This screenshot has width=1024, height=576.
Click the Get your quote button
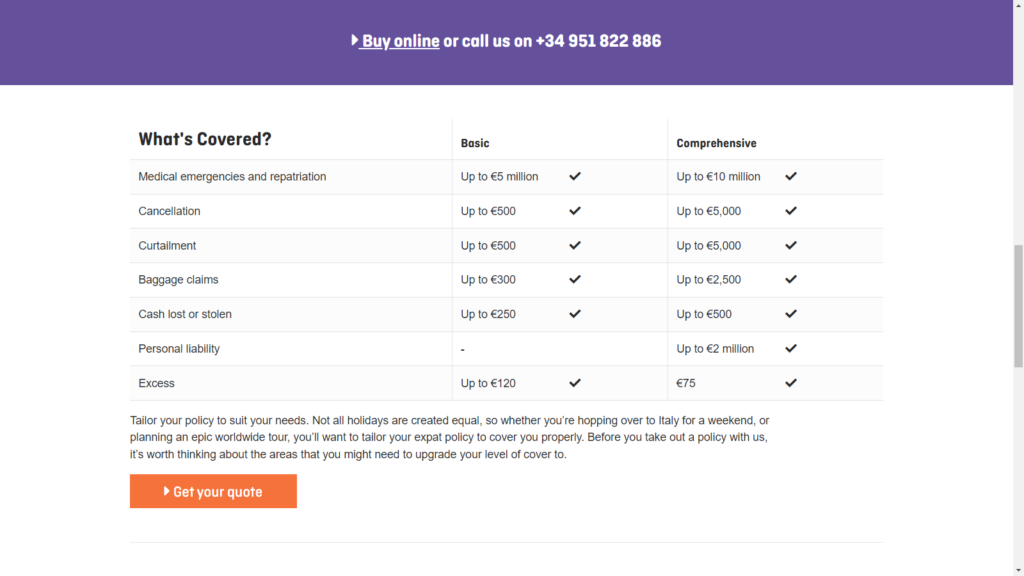coord(213,491)
